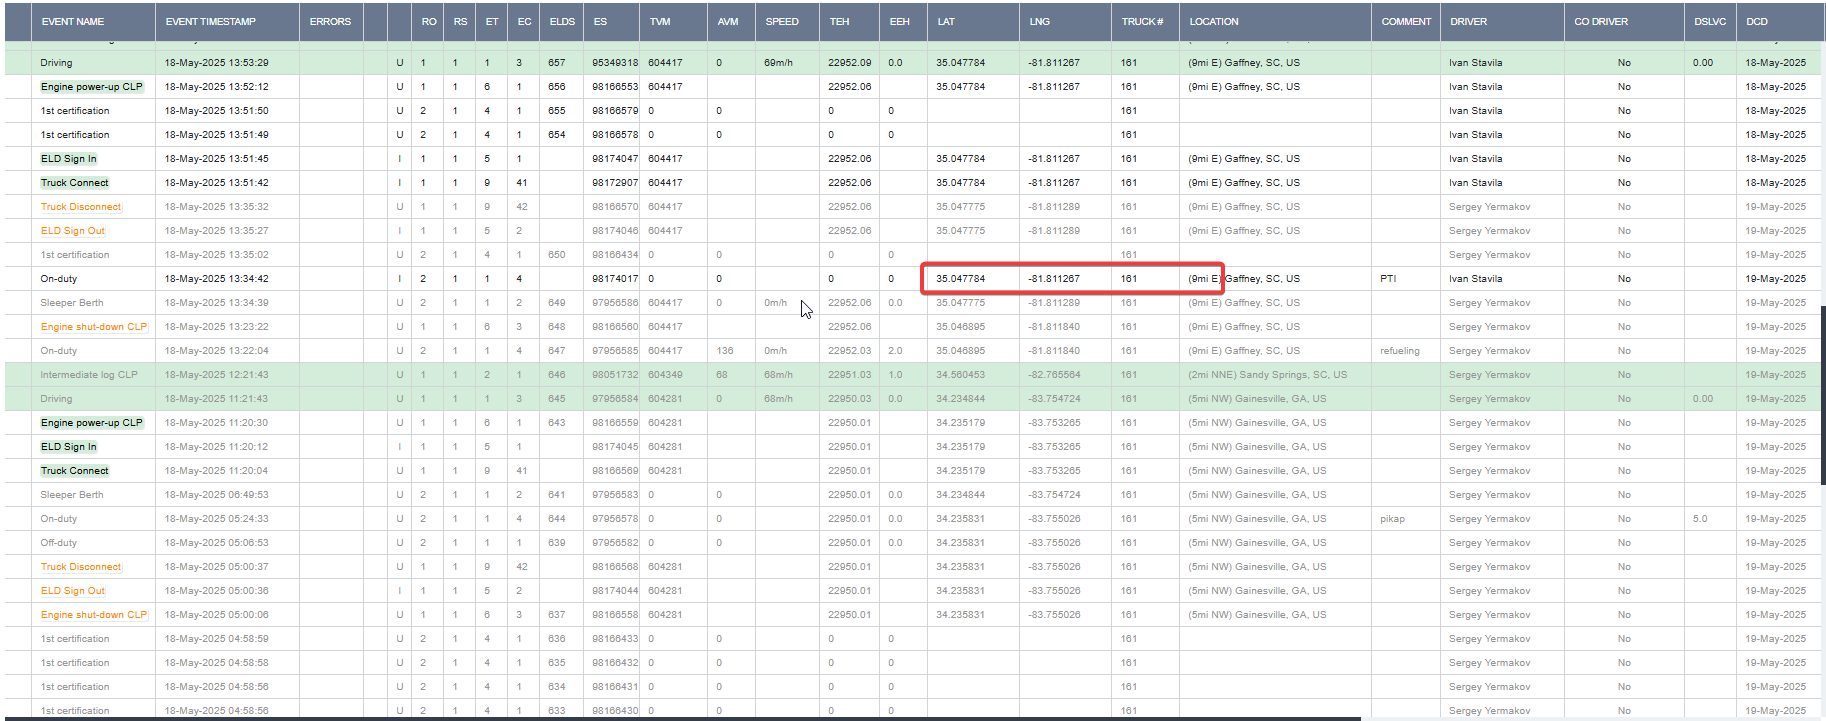Click the ERRORS column header
1826x721 pixels.
(x=330, y=21)
